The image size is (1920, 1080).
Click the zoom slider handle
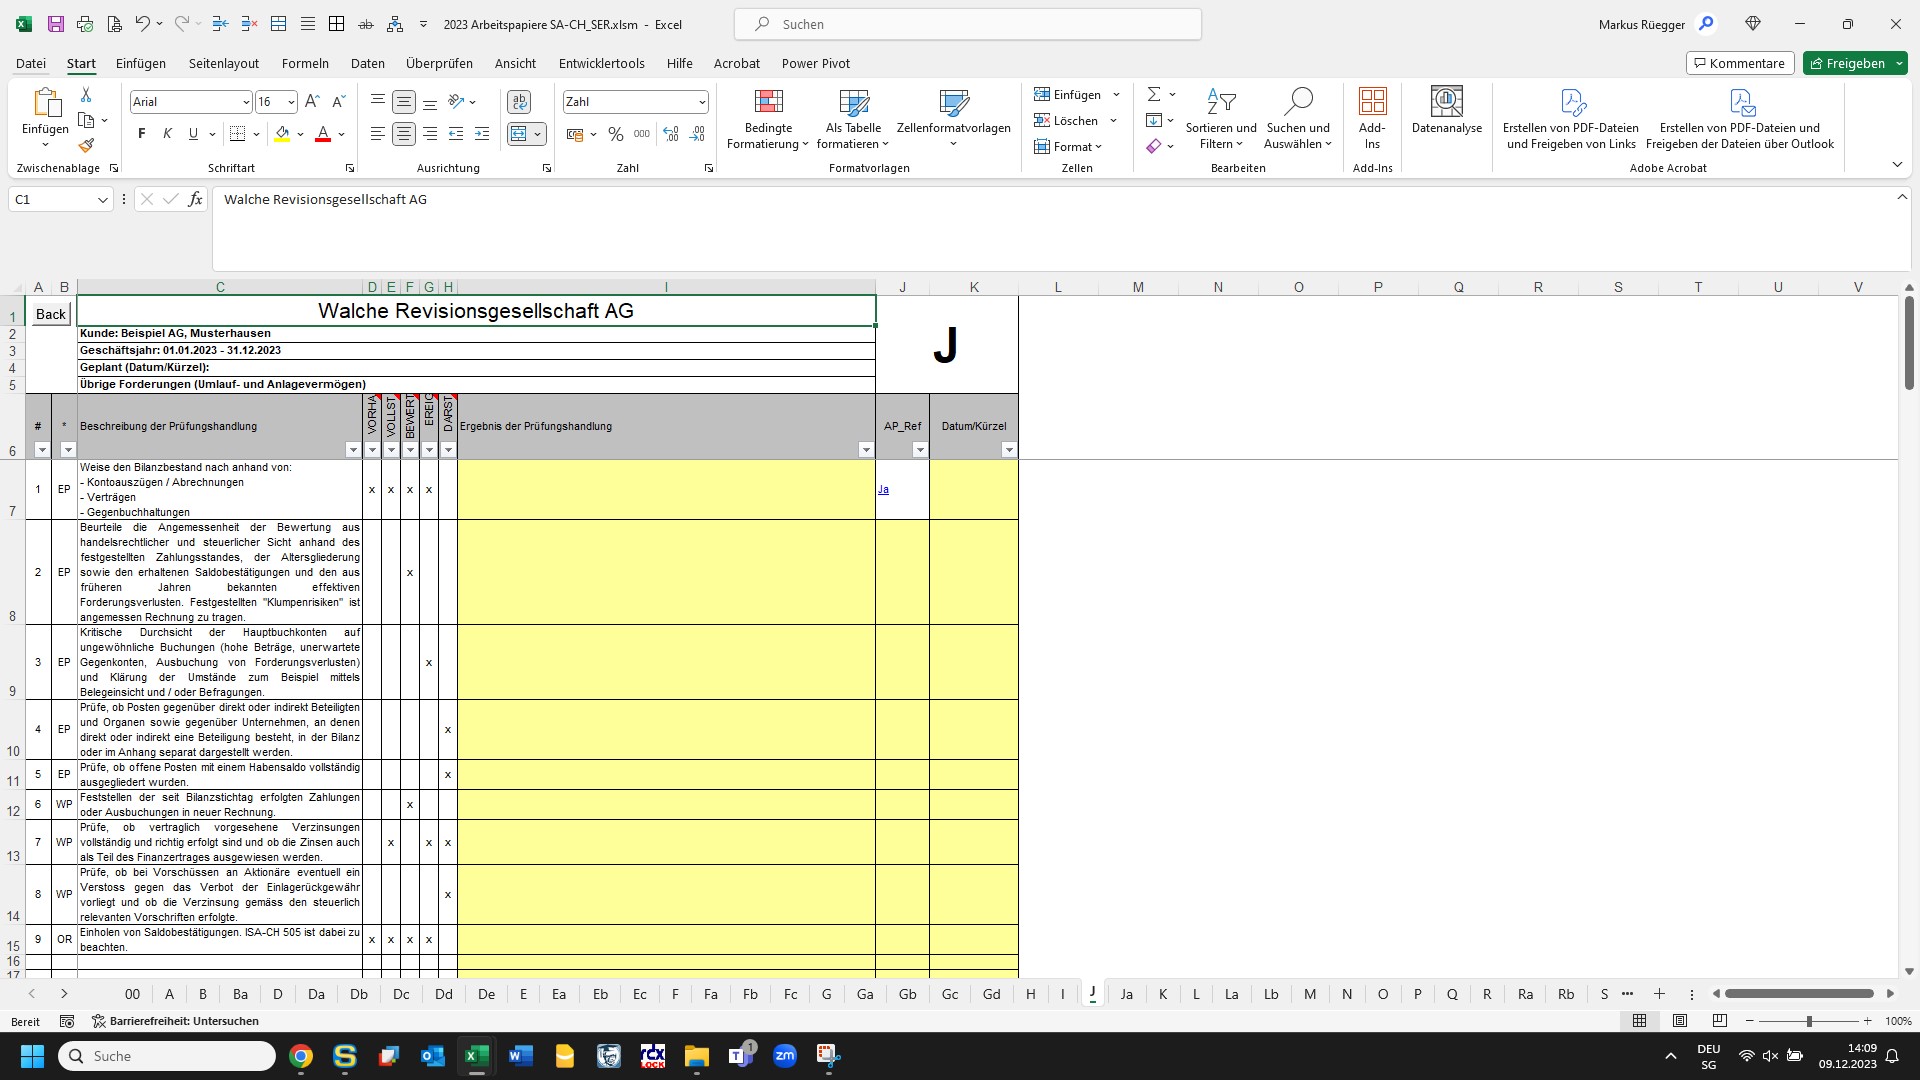pyautogui.click(x=1808, y=1021)
